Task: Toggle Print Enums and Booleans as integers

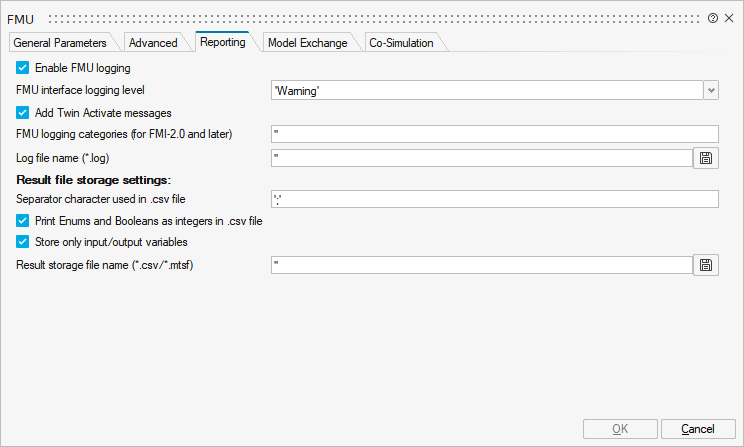Action: [x=23, y=221]
